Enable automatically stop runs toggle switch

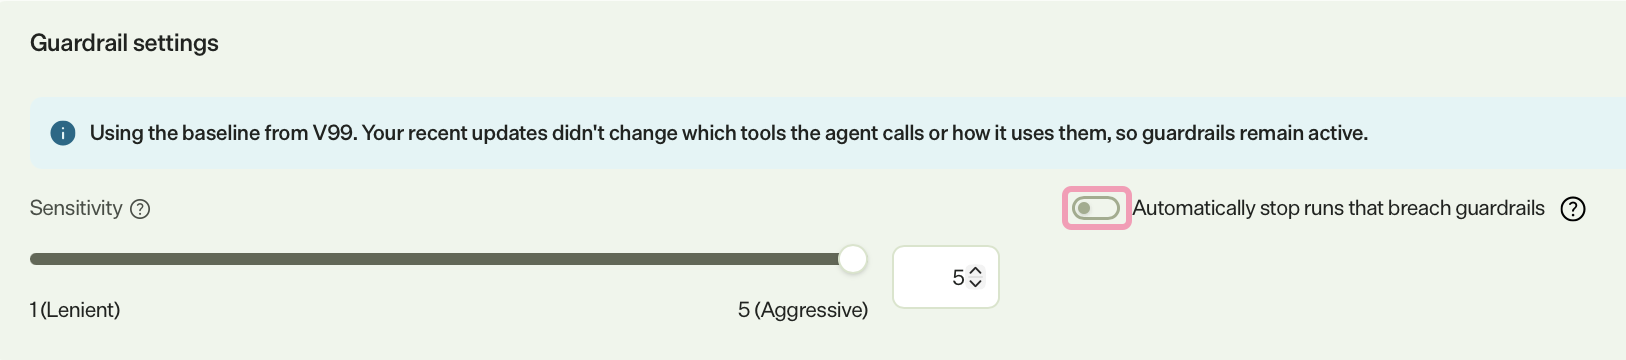(x=1095, y=208)
